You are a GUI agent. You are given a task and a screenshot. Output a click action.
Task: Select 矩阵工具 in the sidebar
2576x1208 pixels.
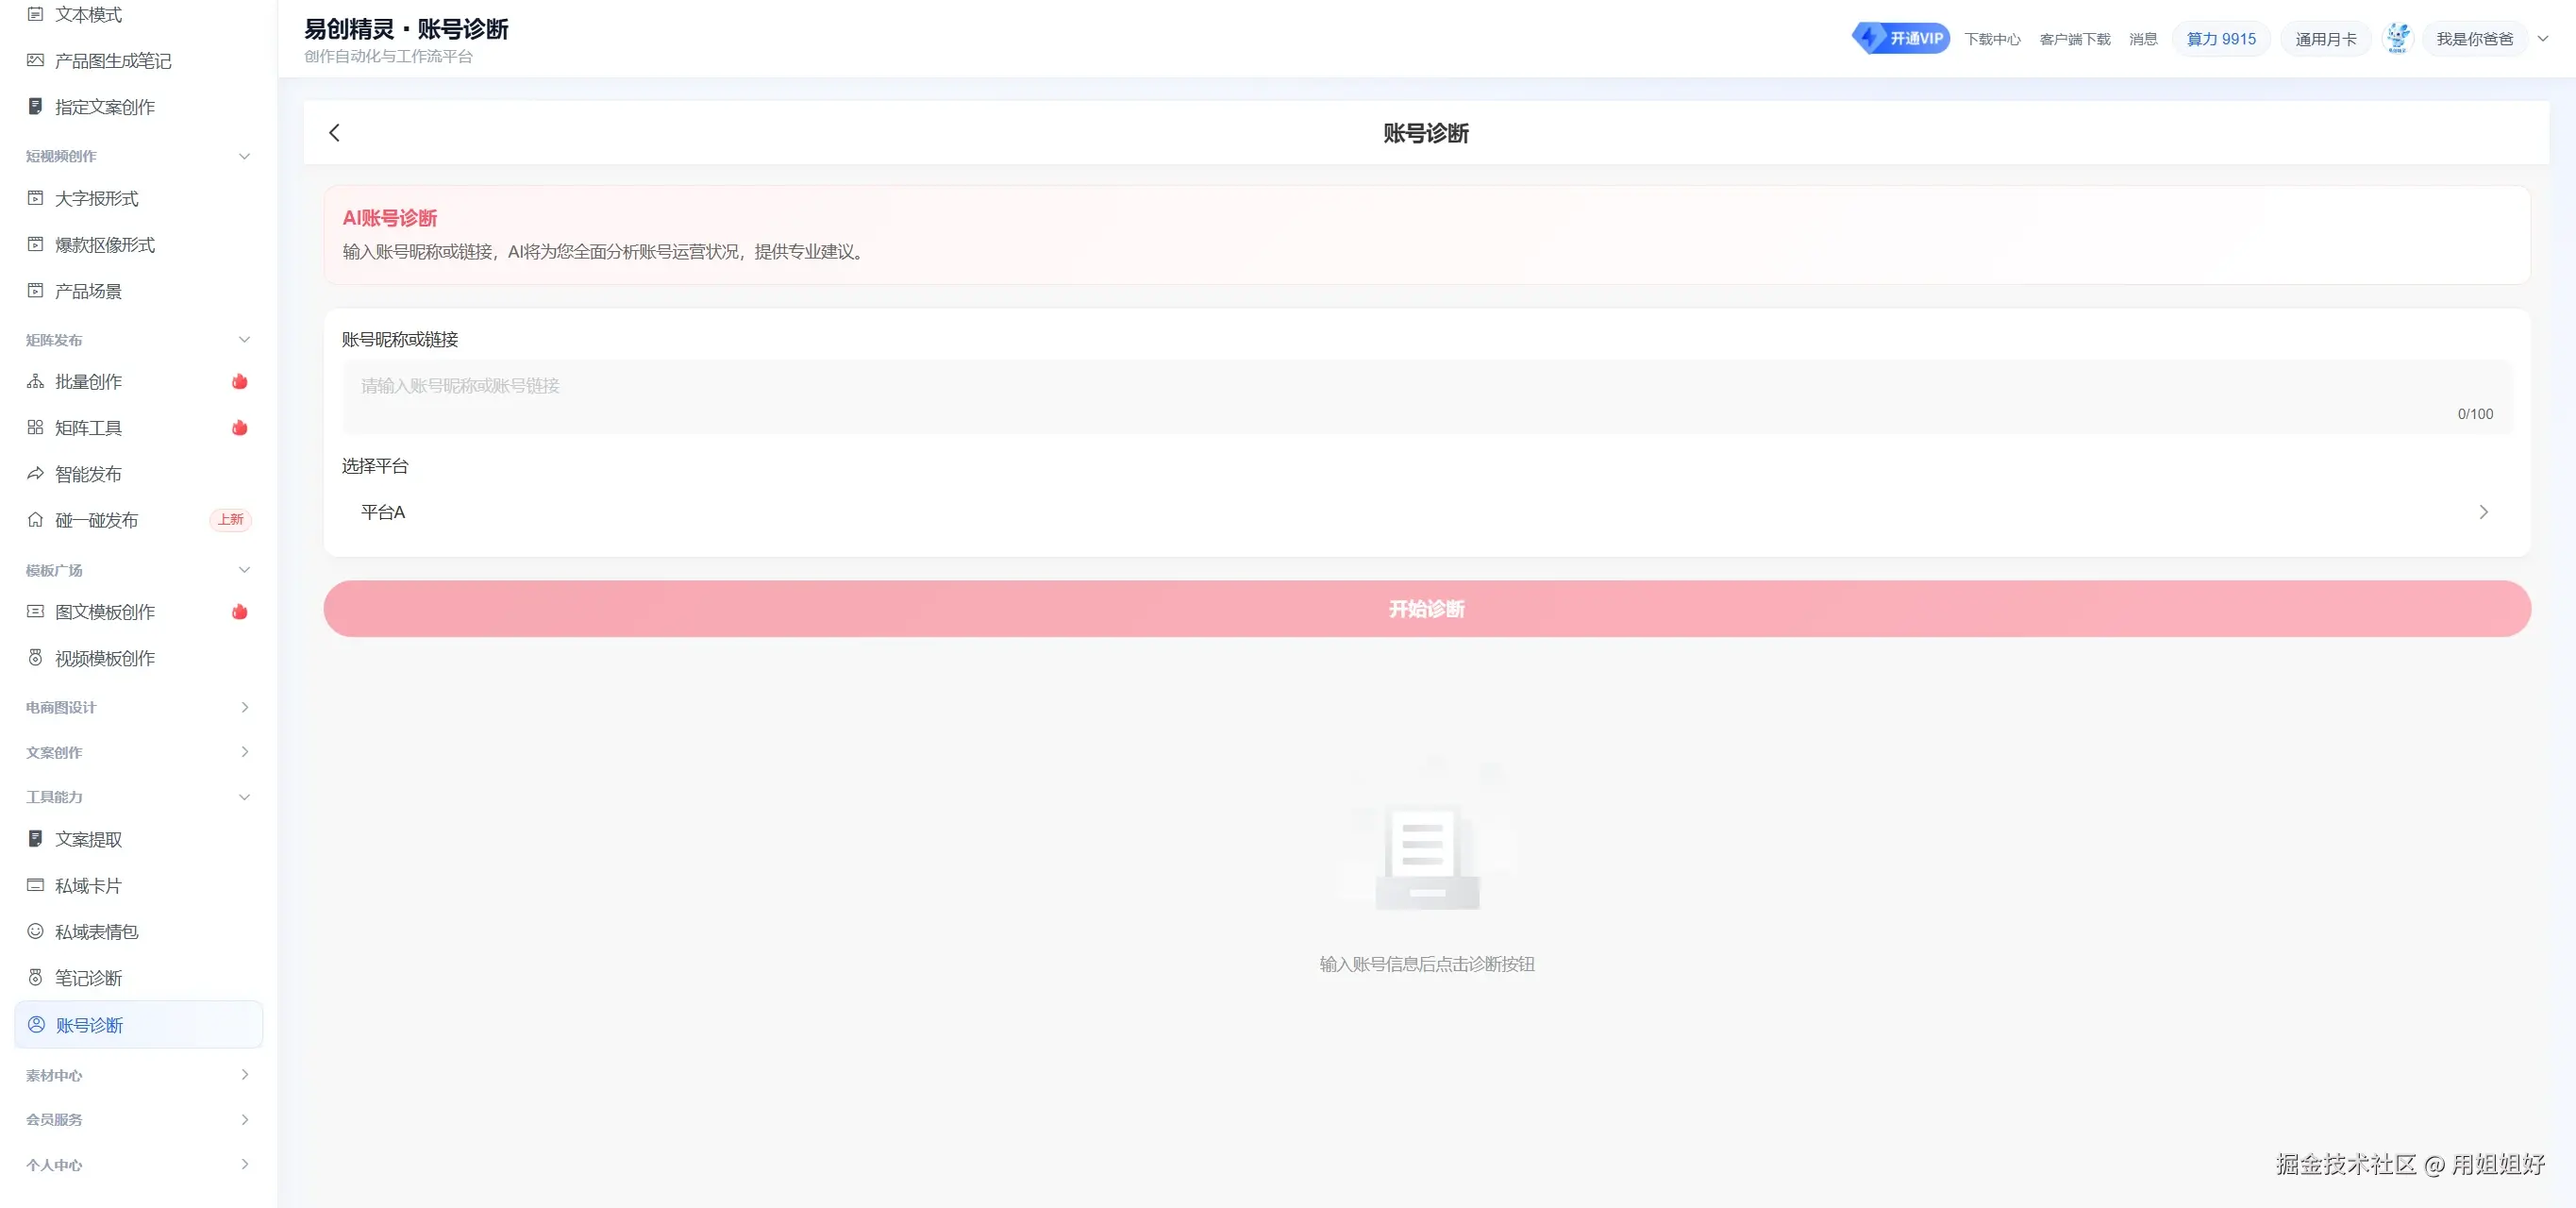coord(88,427)
